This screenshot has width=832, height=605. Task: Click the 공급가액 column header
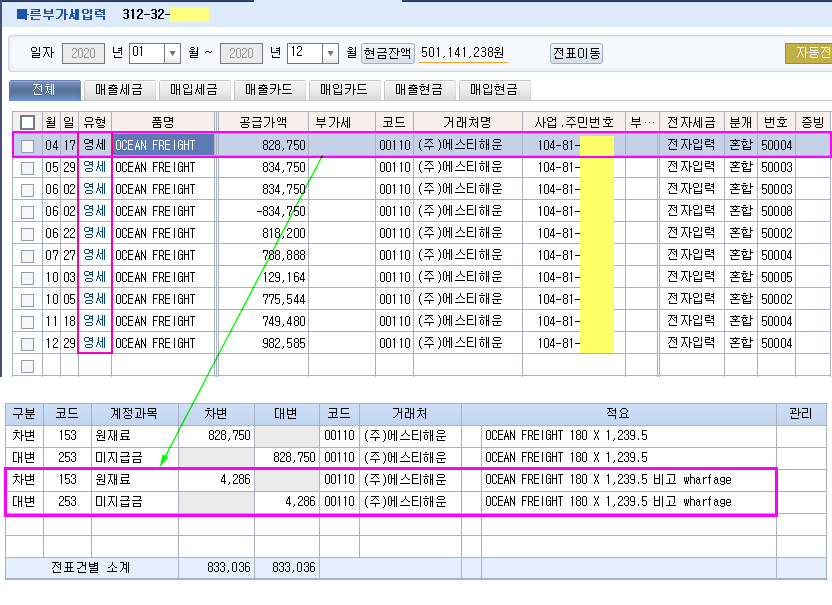263,122
